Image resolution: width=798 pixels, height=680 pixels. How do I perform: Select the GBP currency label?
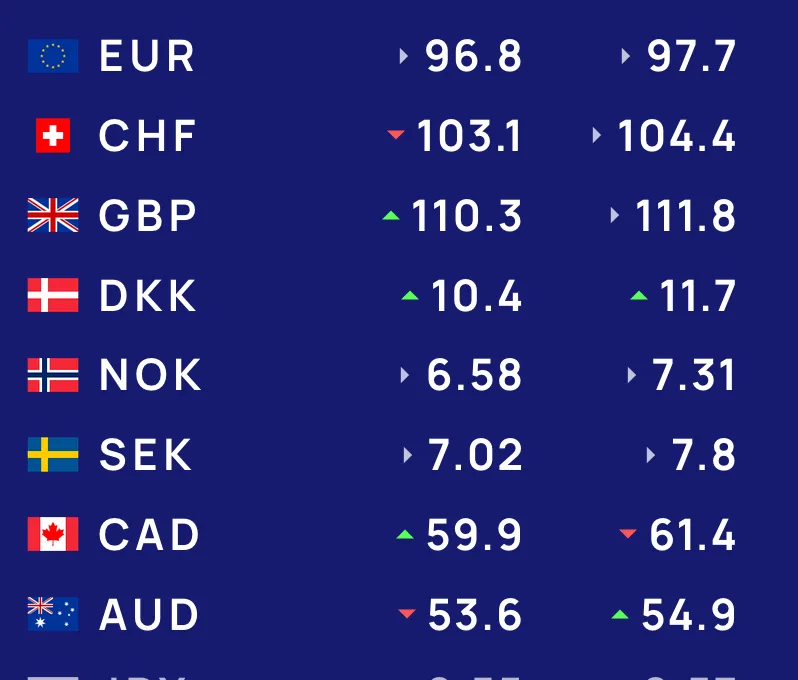pyautogui.click(x=148, y=216)
